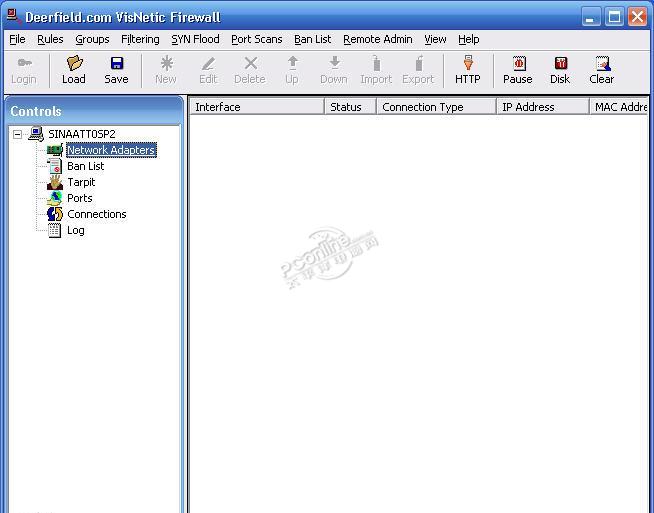The image size is (654, 513).
Task: Click the Export toolbar icon
Action: click(x=419, y=63)
